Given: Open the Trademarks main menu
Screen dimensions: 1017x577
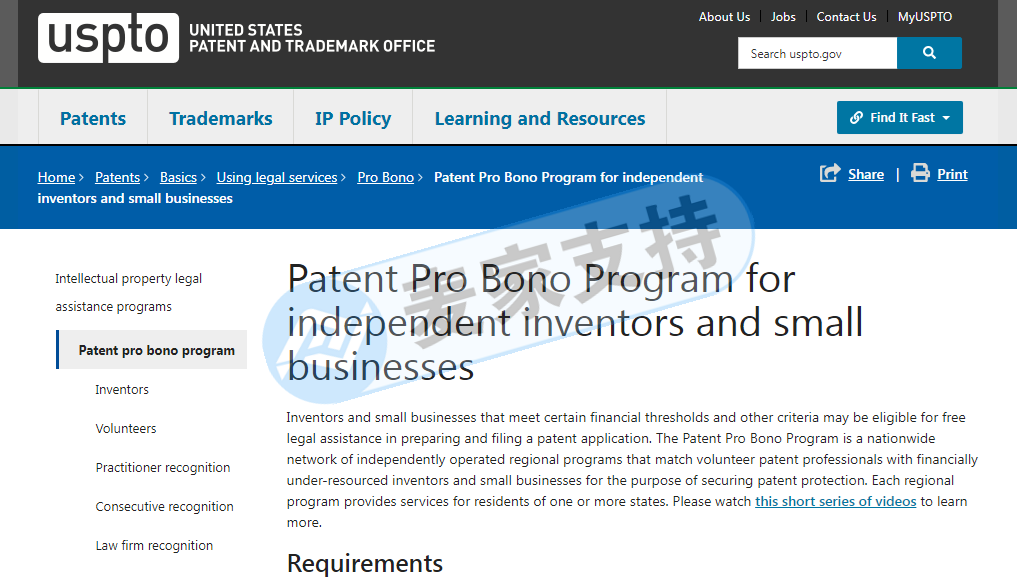Looking at the screenshot, I should click(x=221, y=119).
